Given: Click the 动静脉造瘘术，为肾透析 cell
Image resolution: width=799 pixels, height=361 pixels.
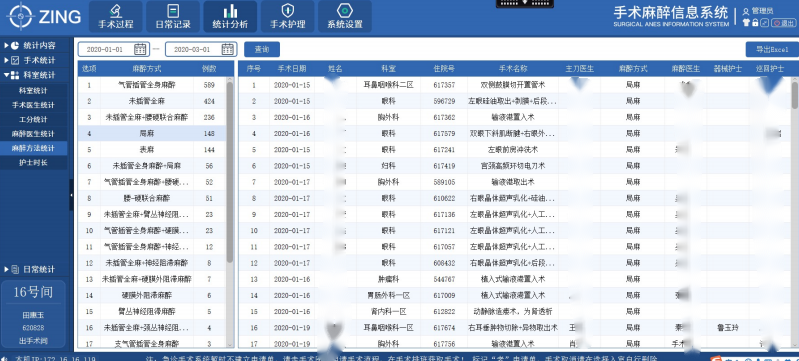Looking at the screenshot, I should point(513,312).
